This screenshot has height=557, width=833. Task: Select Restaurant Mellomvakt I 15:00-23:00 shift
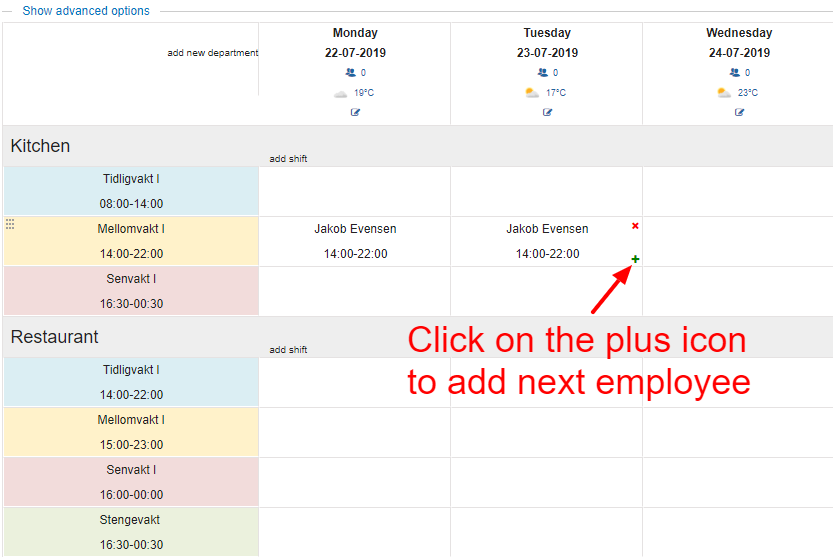(131, 432)
